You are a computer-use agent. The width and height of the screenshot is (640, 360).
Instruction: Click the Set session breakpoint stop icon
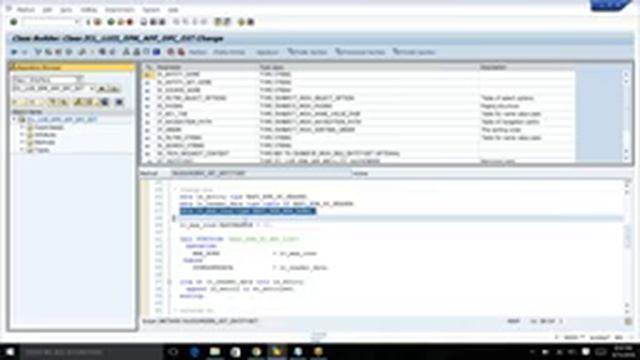click(x=171, y=52)
